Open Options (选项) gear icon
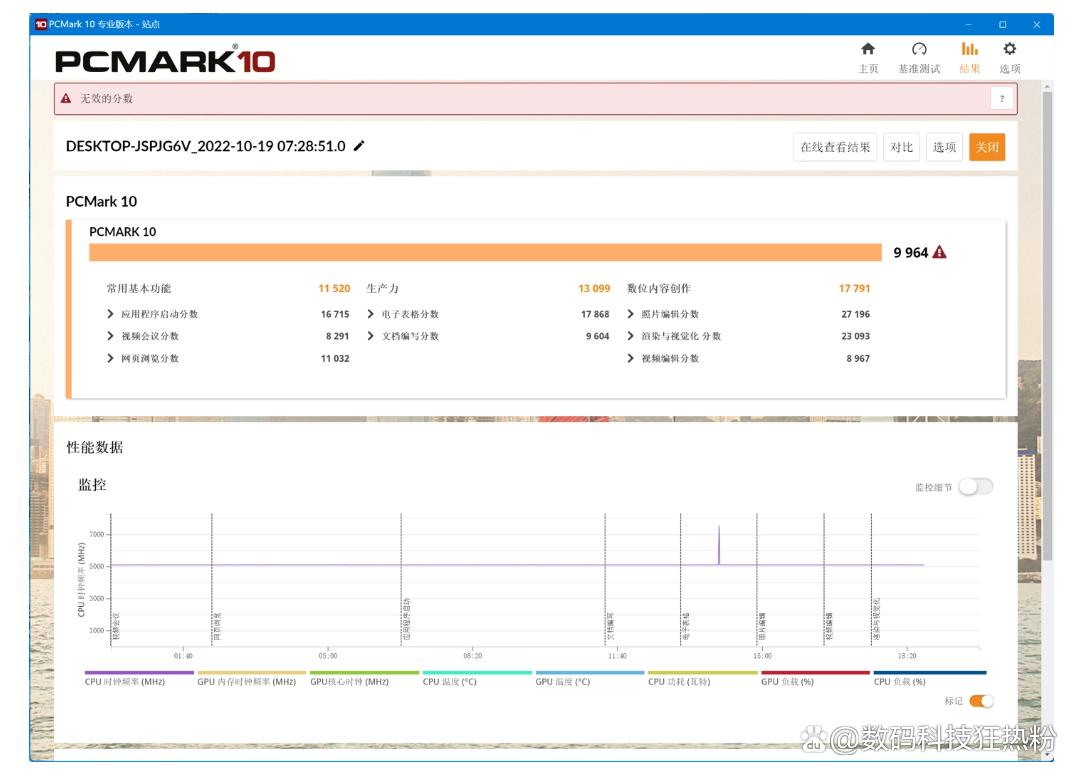The height and width of the screenshot is (777, 1079). tap(1009, 49)
